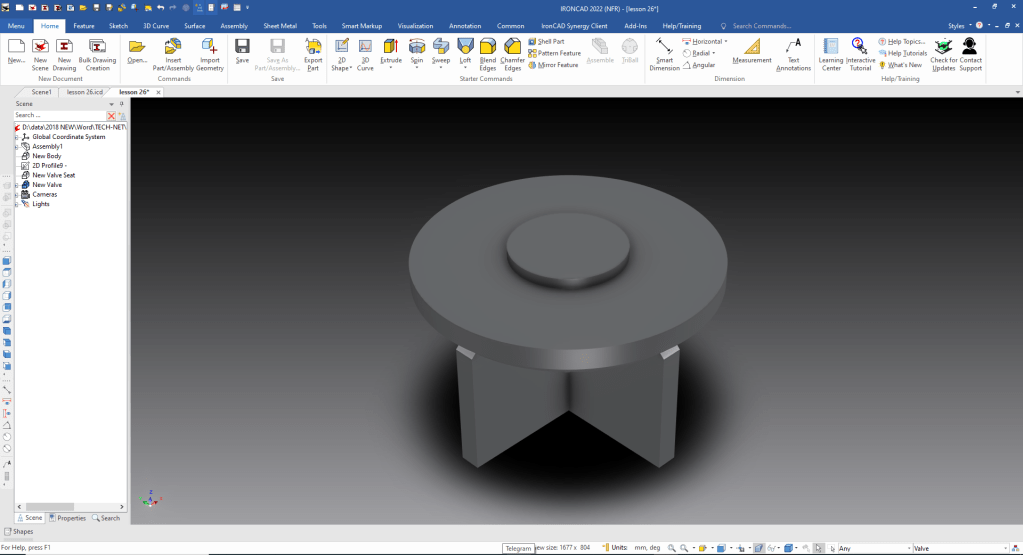Open the Scene1 document tab
Image resolution: width=1023 pixels, height=555 pixels.
click(x=41, y=92)
